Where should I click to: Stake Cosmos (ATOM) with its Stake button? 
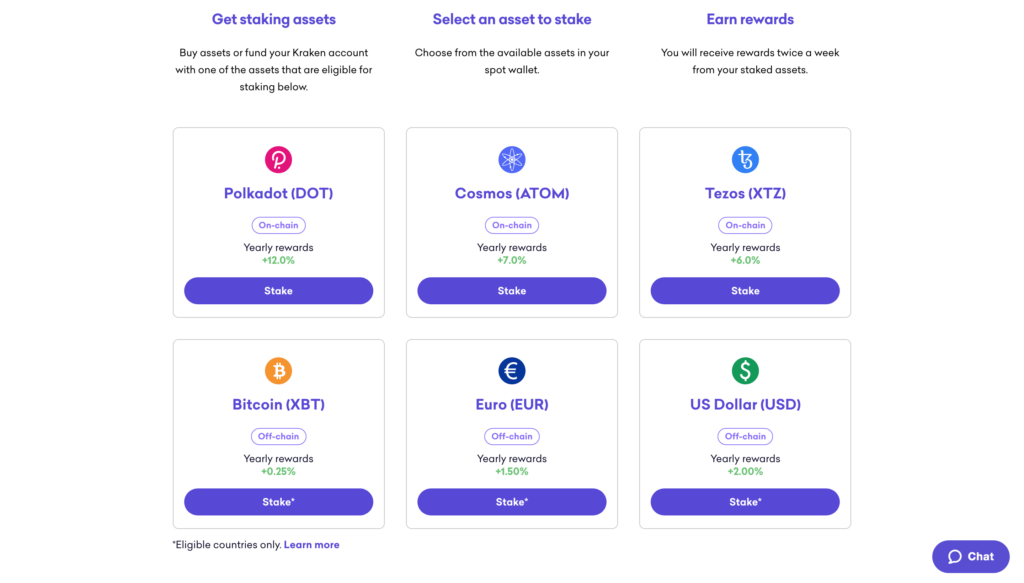pyautogui.click(x=511, y=291)
